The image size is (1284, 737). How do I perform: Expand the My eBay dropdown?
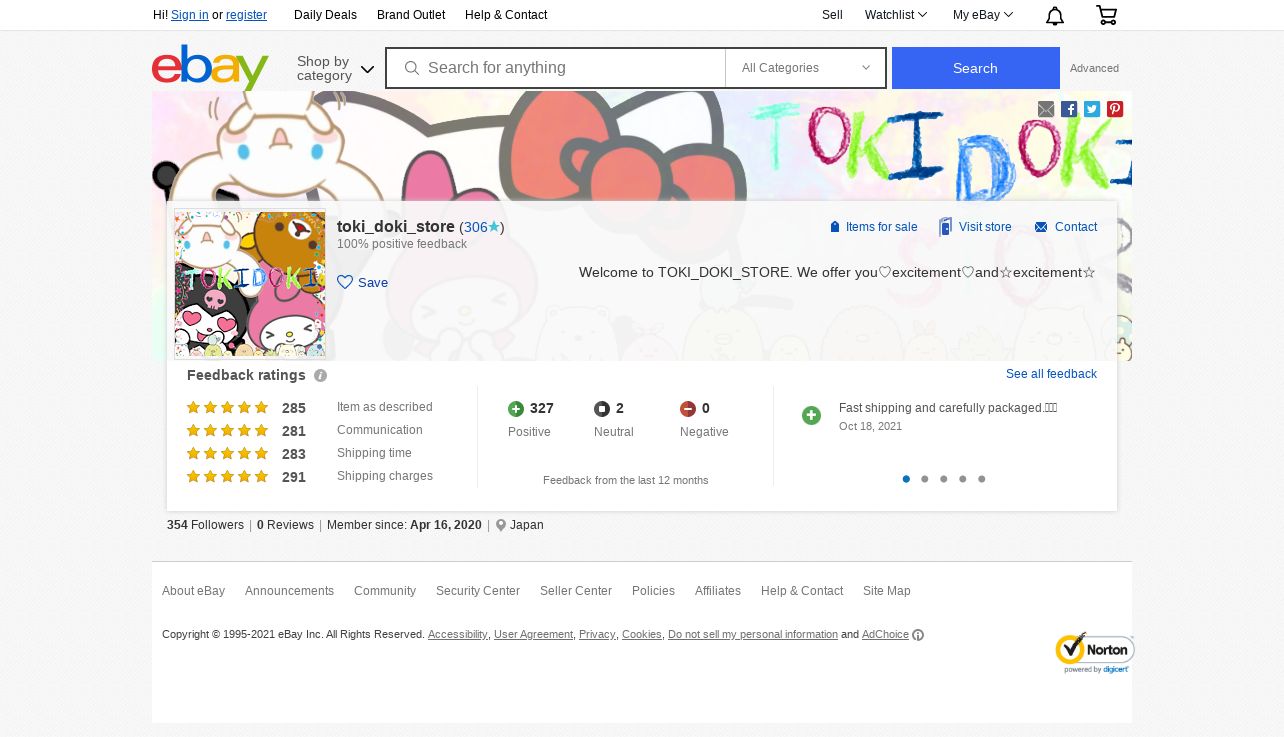(x=983, y=15)
